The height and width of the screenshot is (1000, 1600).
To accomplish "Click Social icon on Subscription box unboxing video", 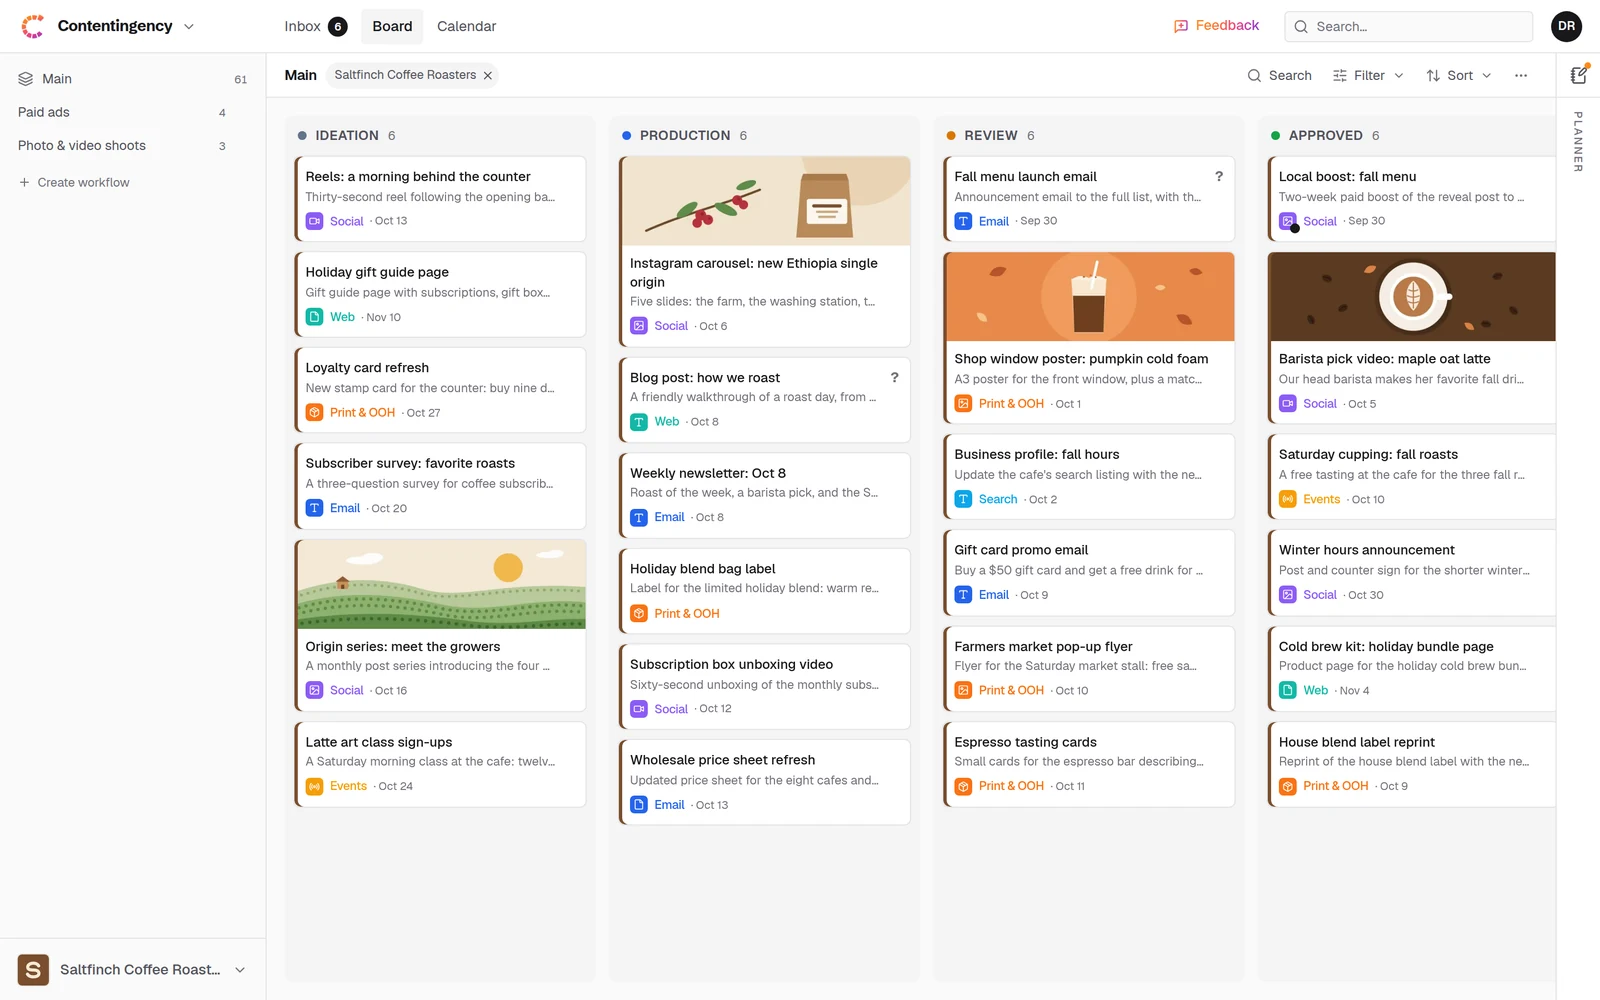I will click(639, 709).
